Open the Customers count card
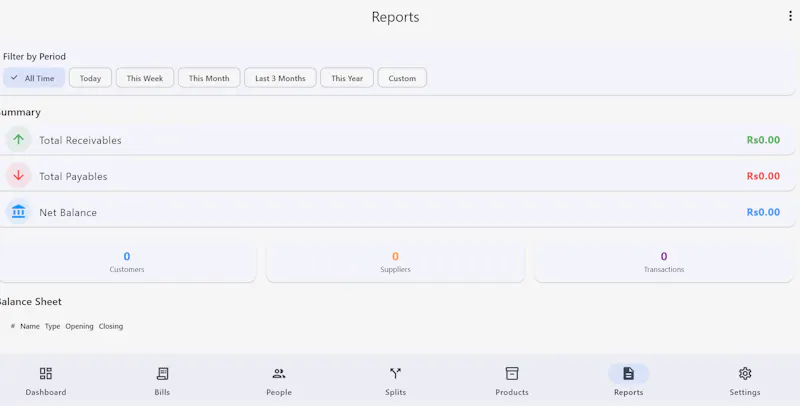 [127, 262]
